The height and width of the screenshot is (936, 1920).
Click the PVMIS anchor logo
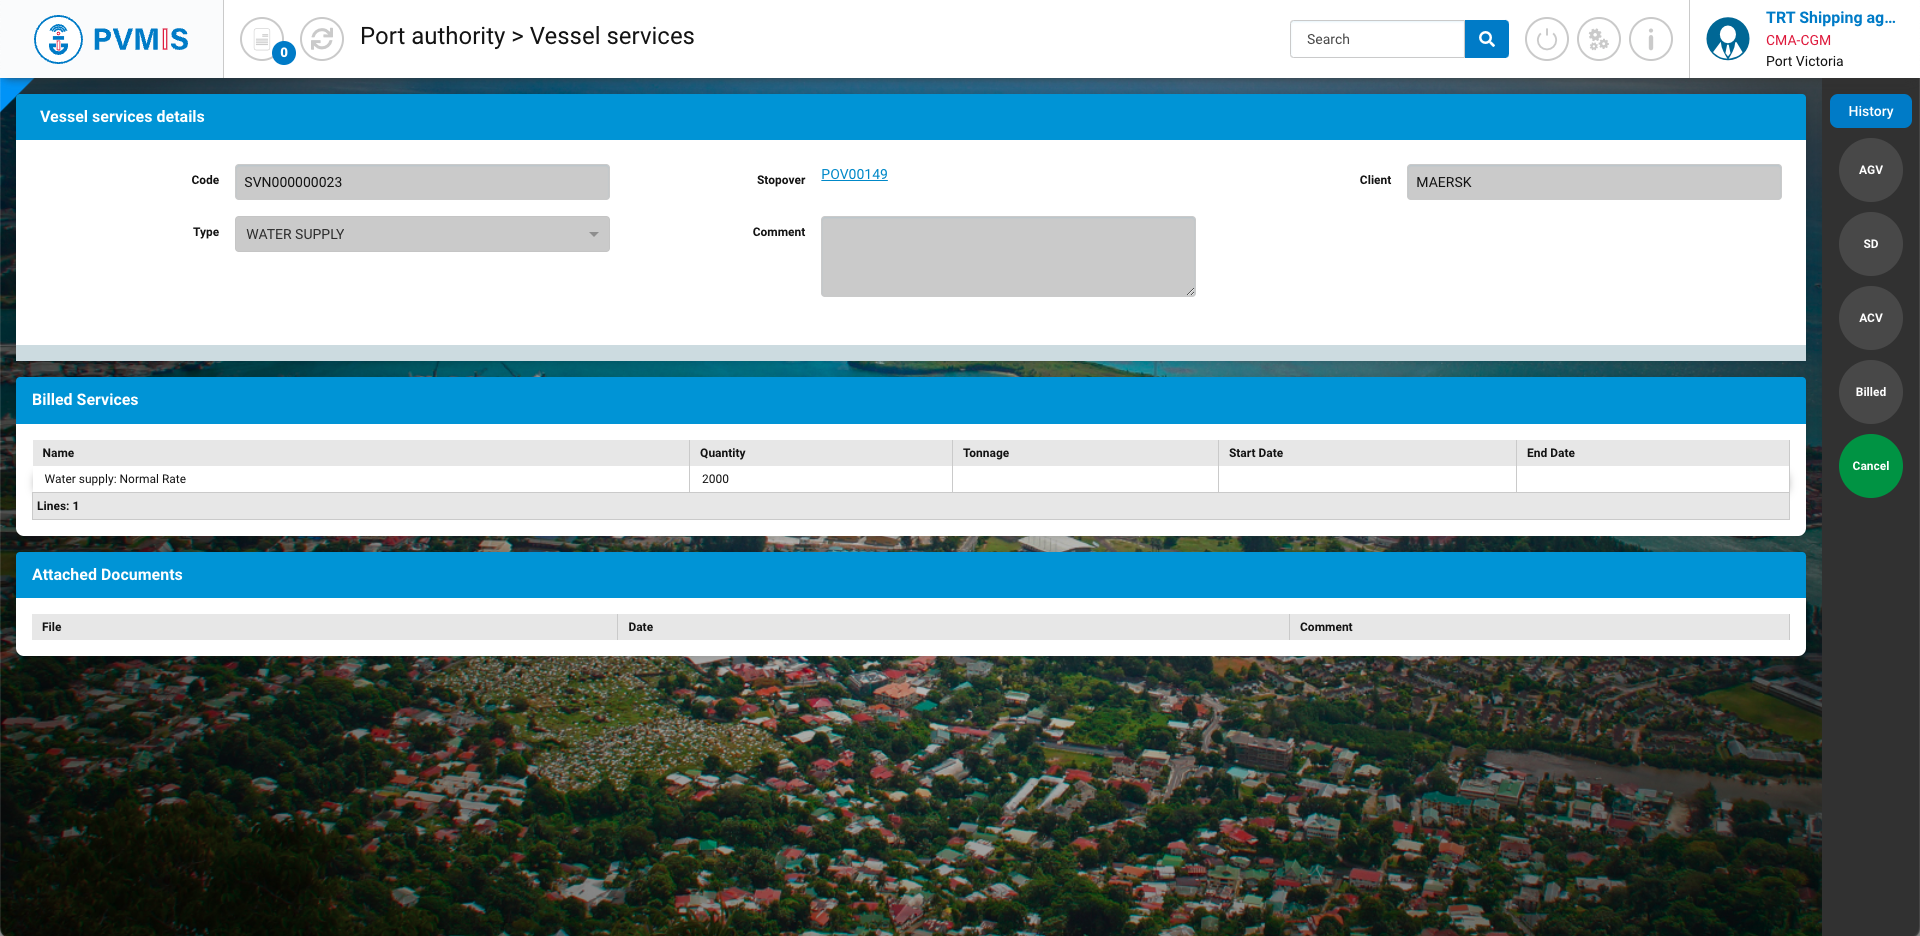point(58,40)
